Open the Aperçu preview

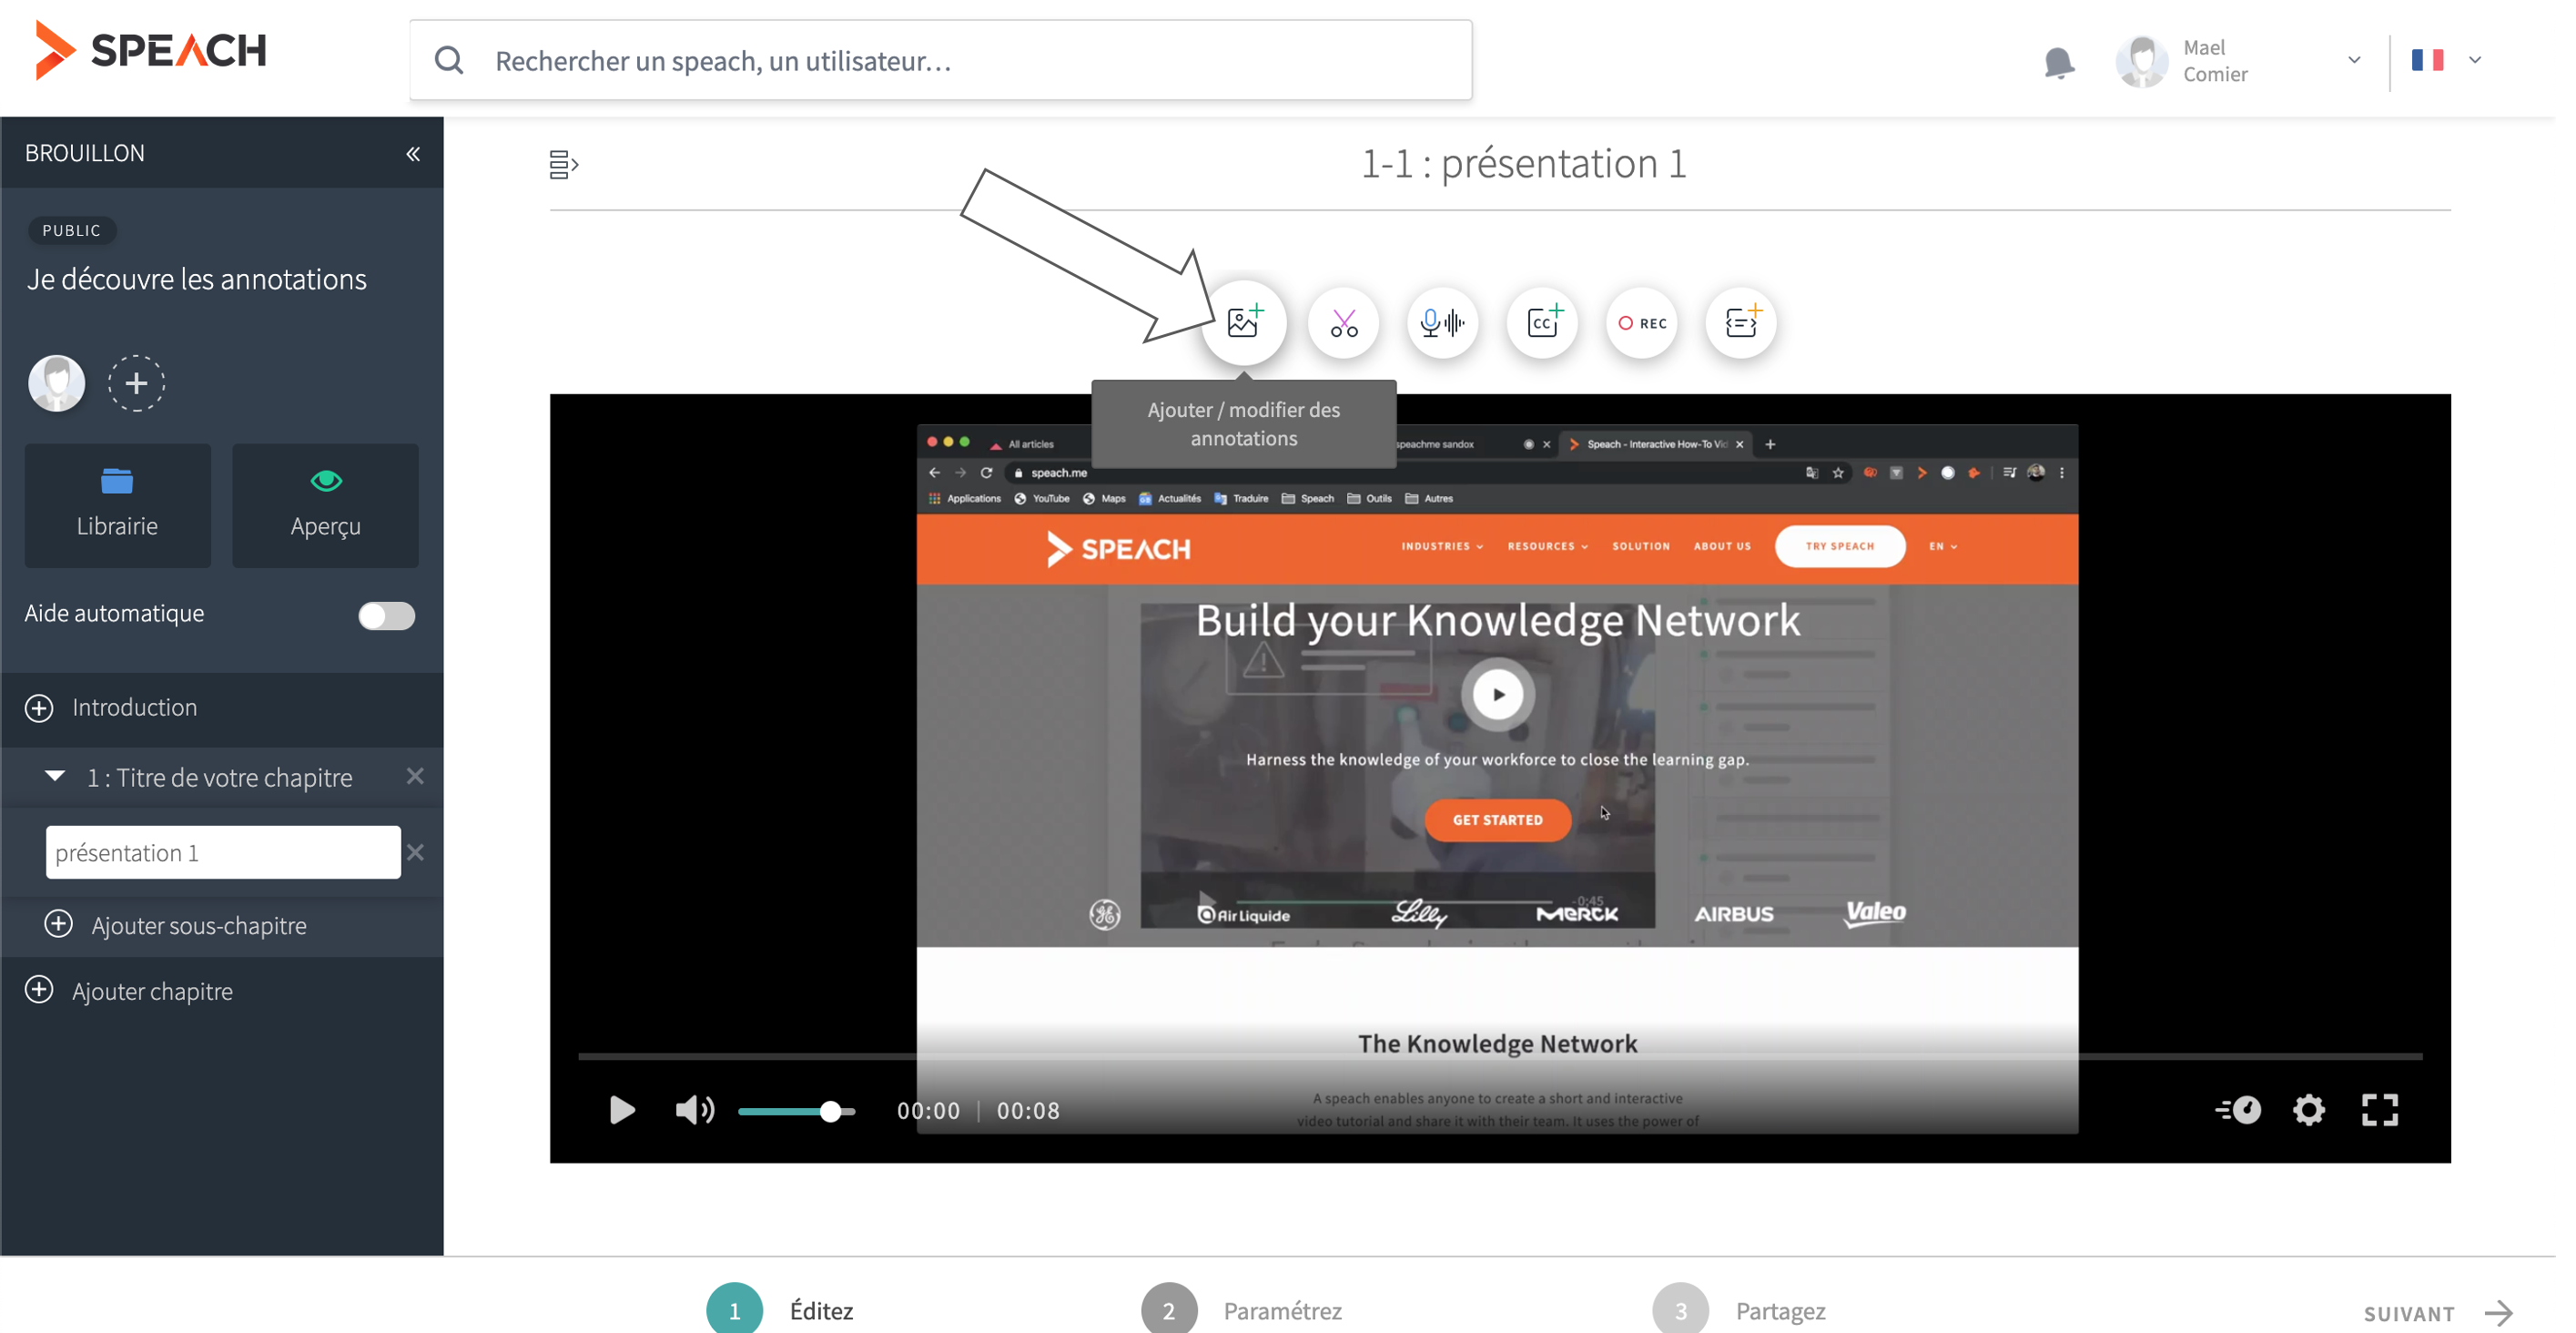325,506
